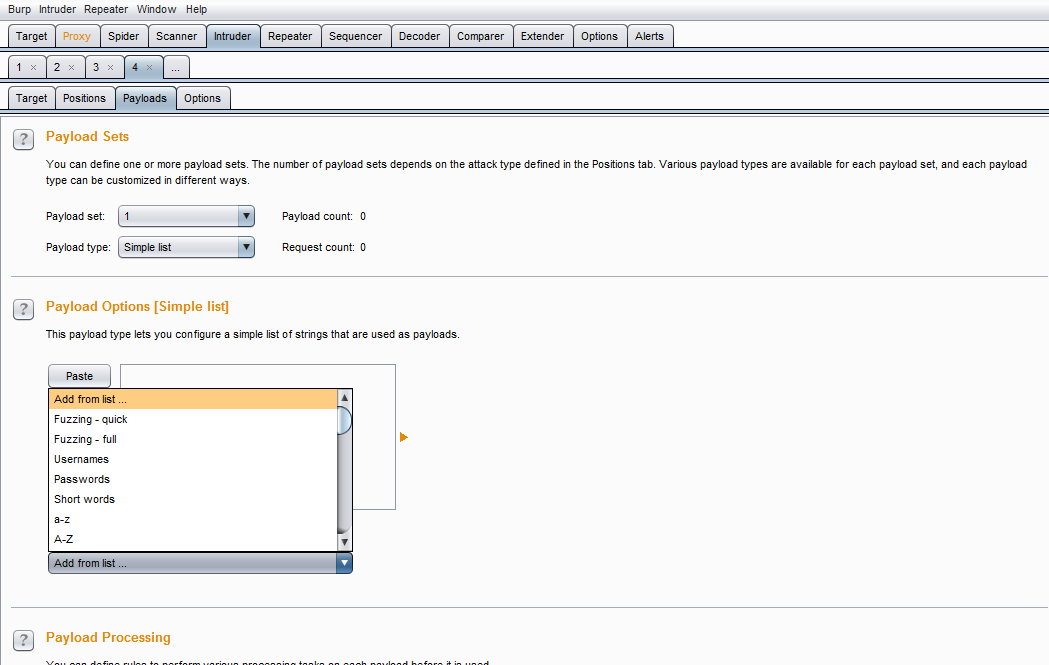Select Intruder attack tab 3
Screen dimensions: 1049x665
[x=97, y=68]
